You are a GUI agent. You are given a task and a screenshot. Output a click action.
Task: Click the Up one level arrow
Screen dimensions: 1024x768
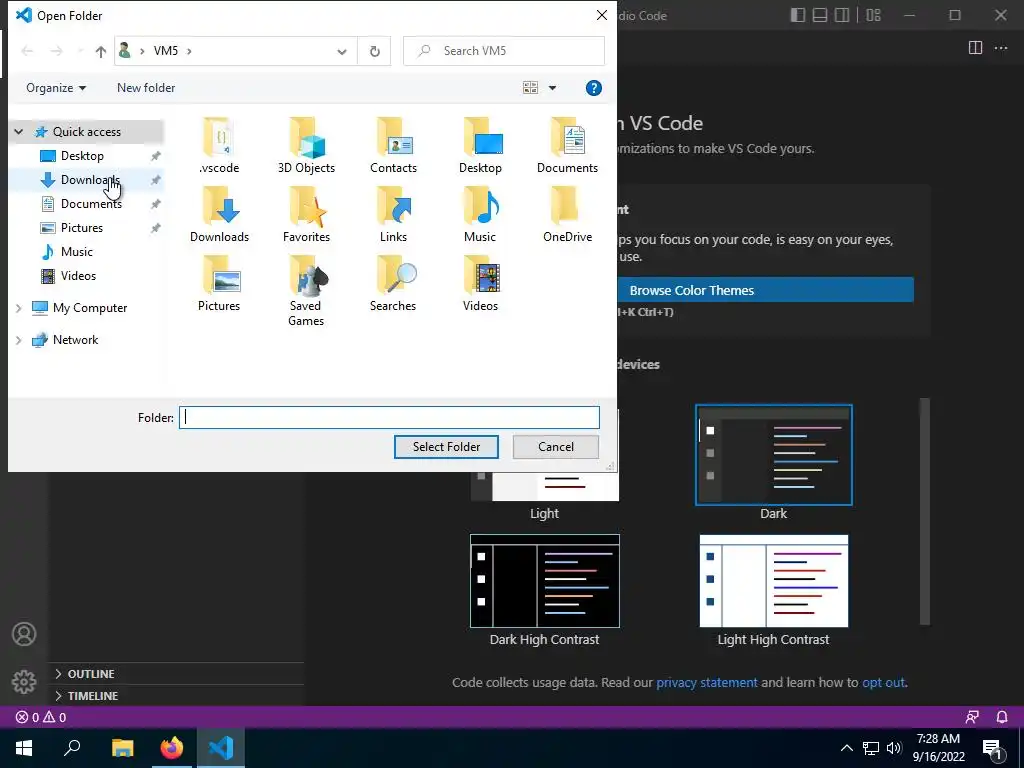click(101, 51)
